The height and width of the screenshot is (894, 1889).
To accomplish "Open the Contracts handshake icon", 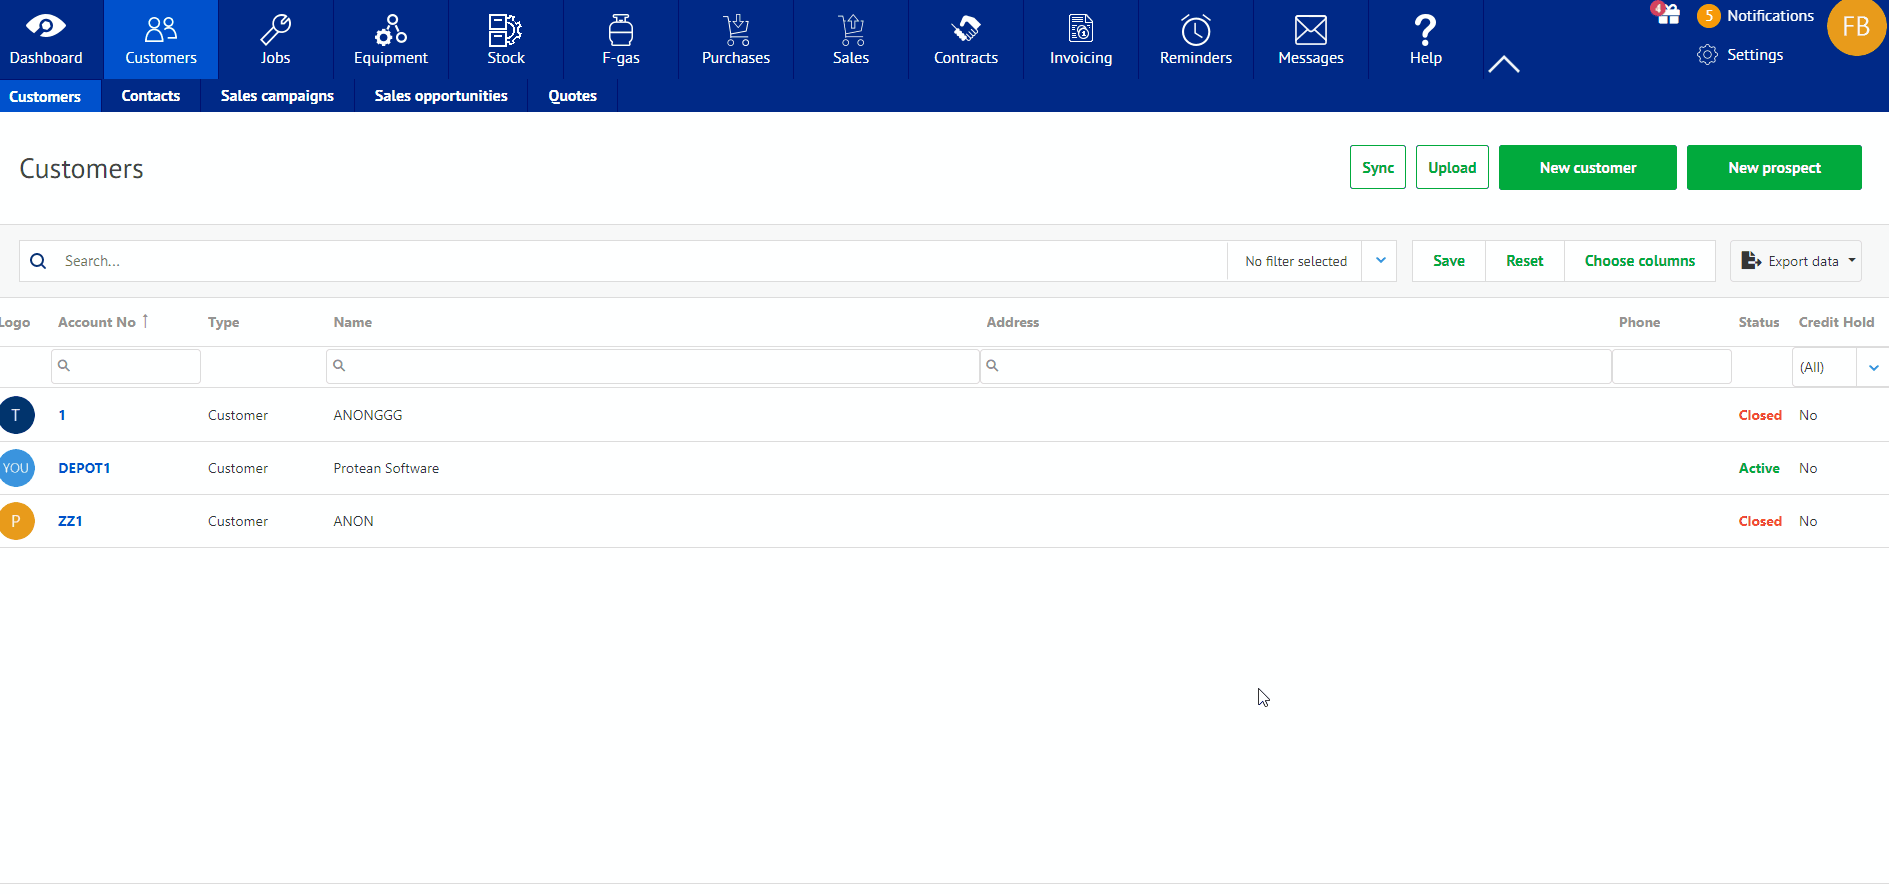I will [x=966, y=29].
